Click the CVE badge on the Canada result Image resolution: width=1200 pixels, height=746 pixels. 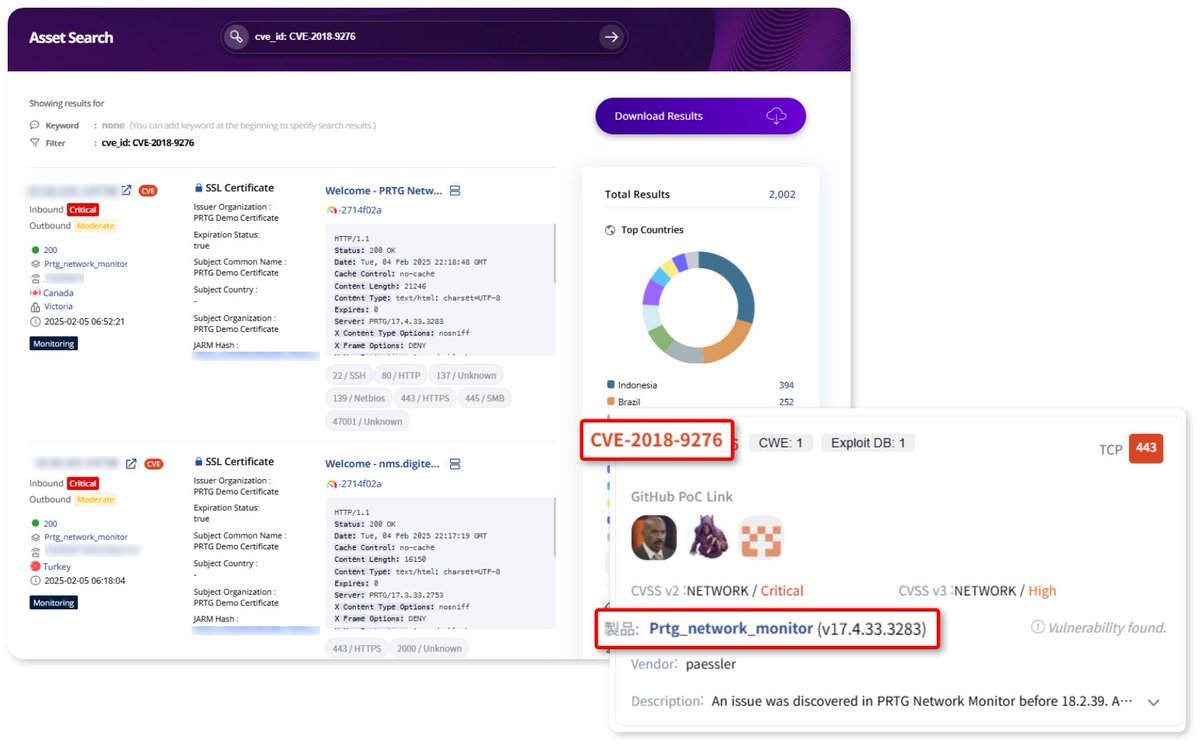148,190
